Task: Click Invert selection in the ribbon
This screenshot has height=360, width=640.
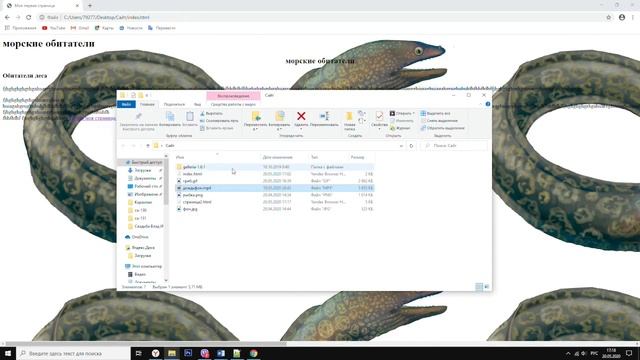Action: [442, 128]
